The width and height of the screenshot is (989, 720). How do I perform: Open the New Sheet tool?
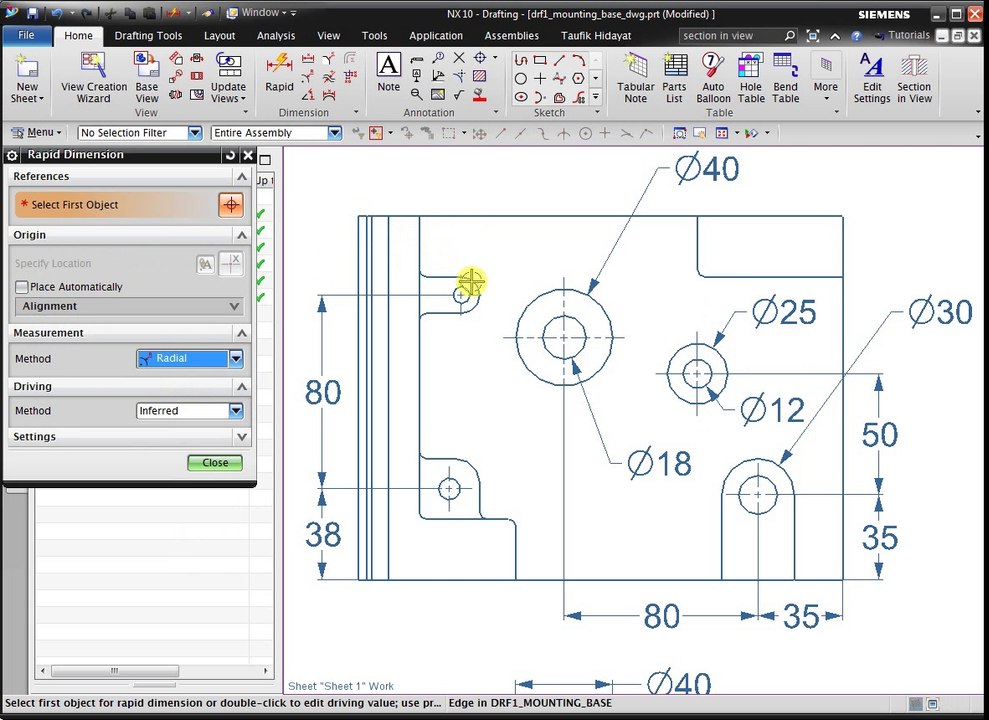[27, 78]
